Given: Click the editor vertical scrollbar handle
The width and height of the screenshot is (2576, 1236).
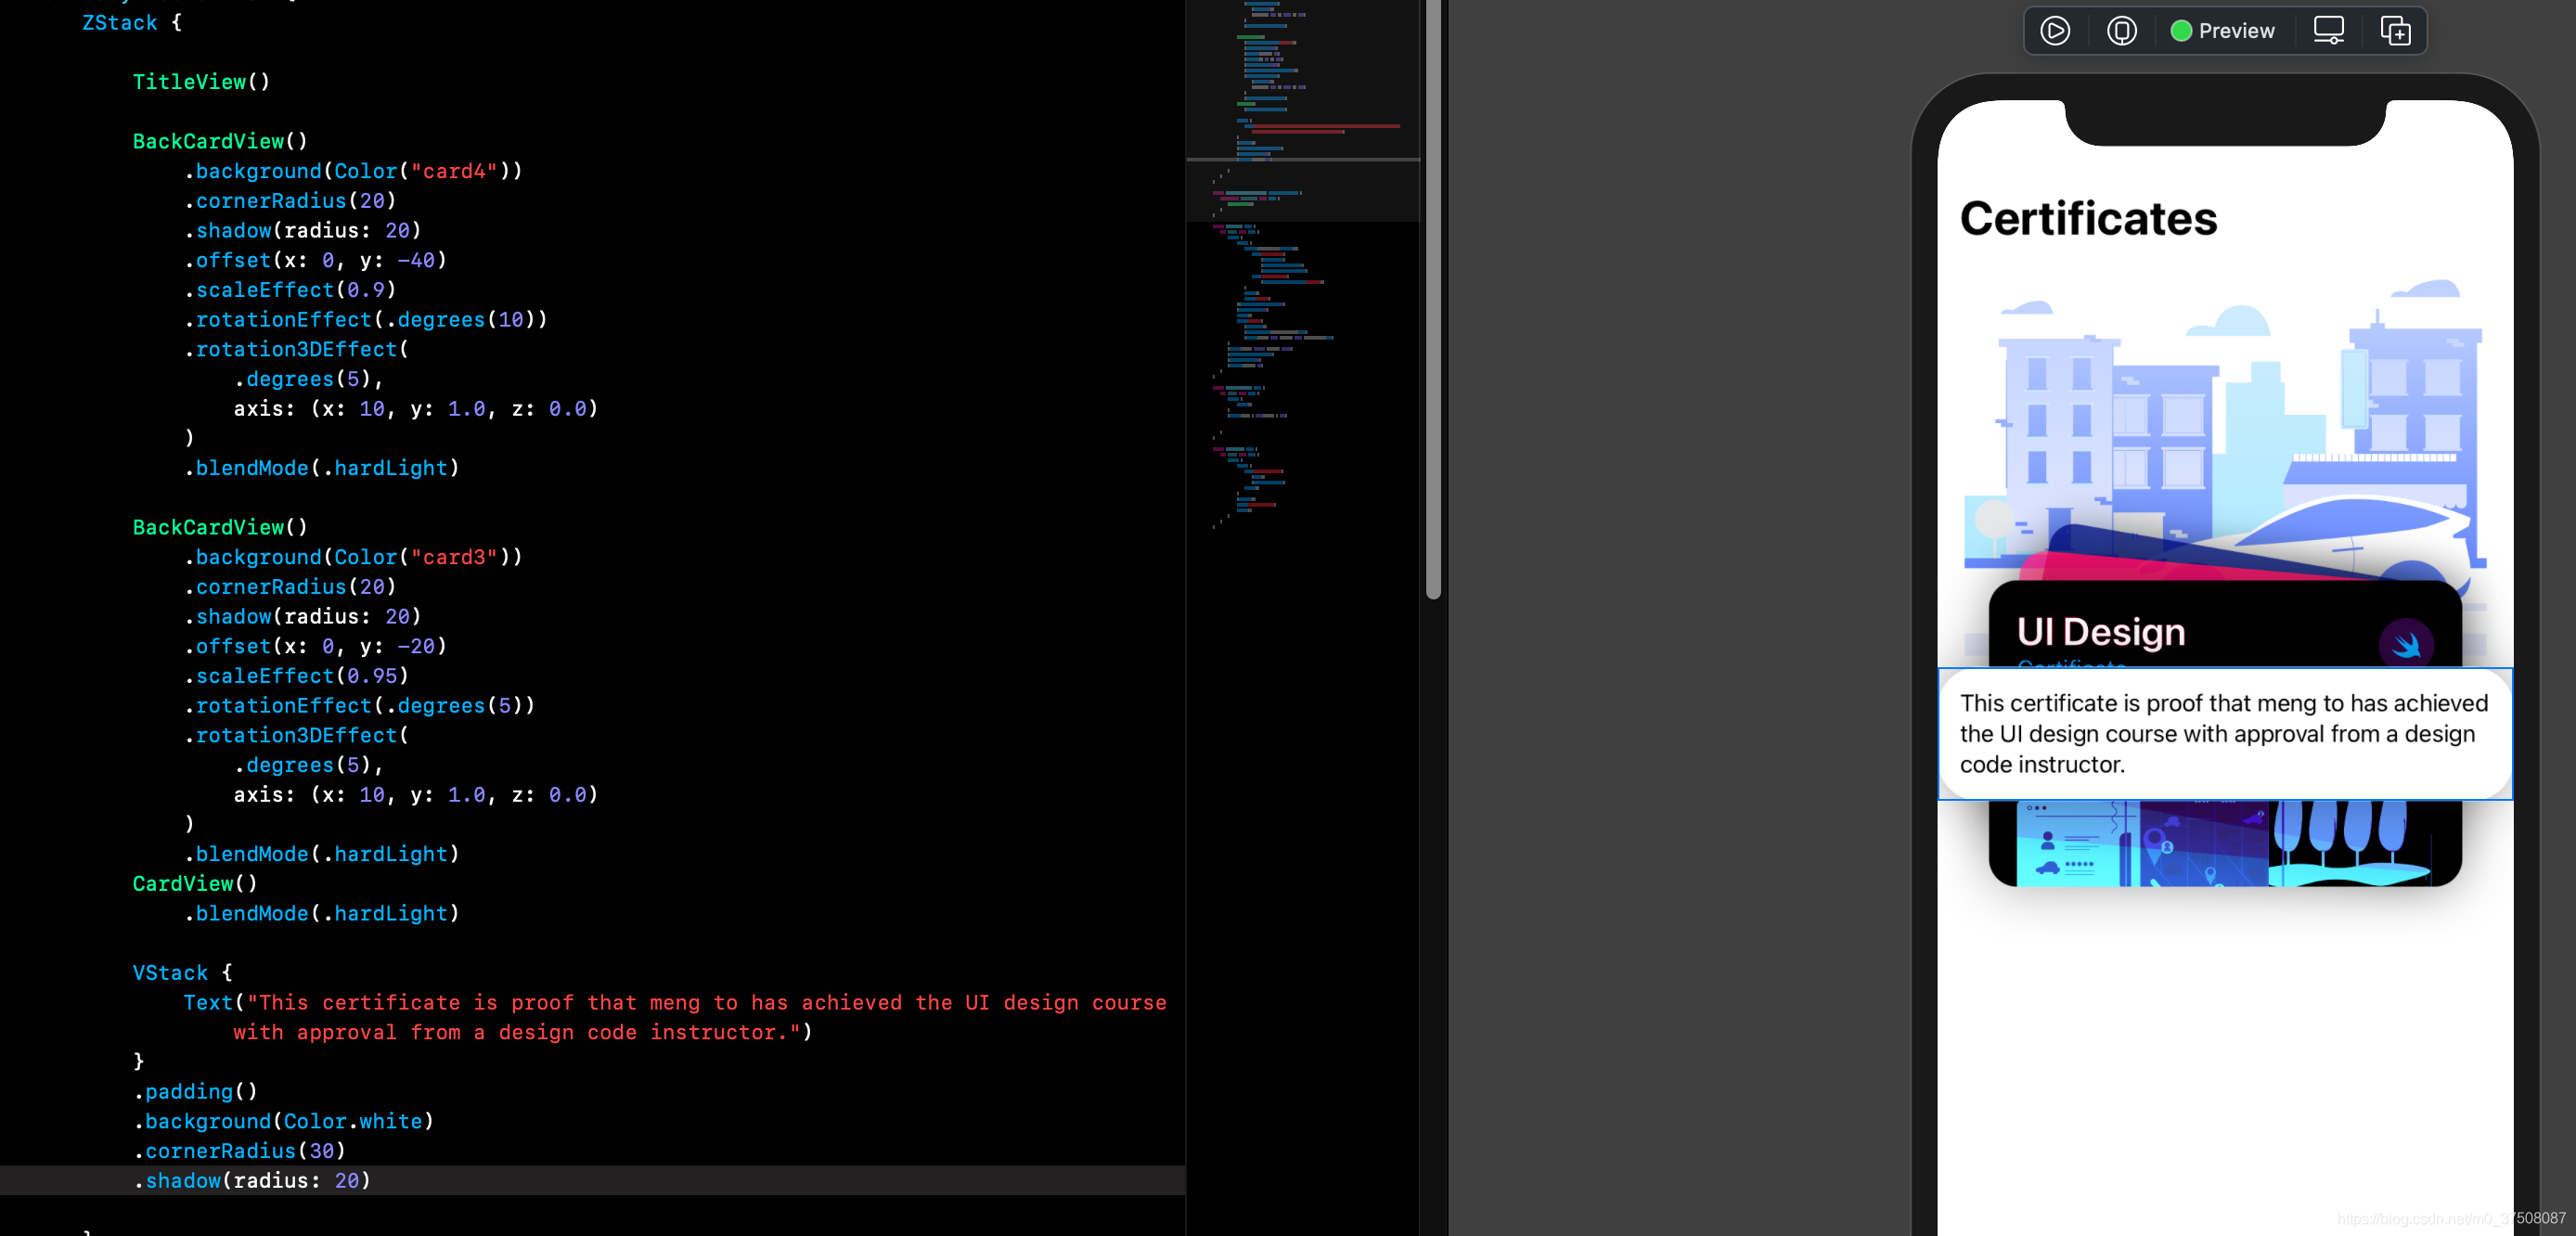Looking at the screenshot, I should pyautogui.click(x=1433, y=300).
